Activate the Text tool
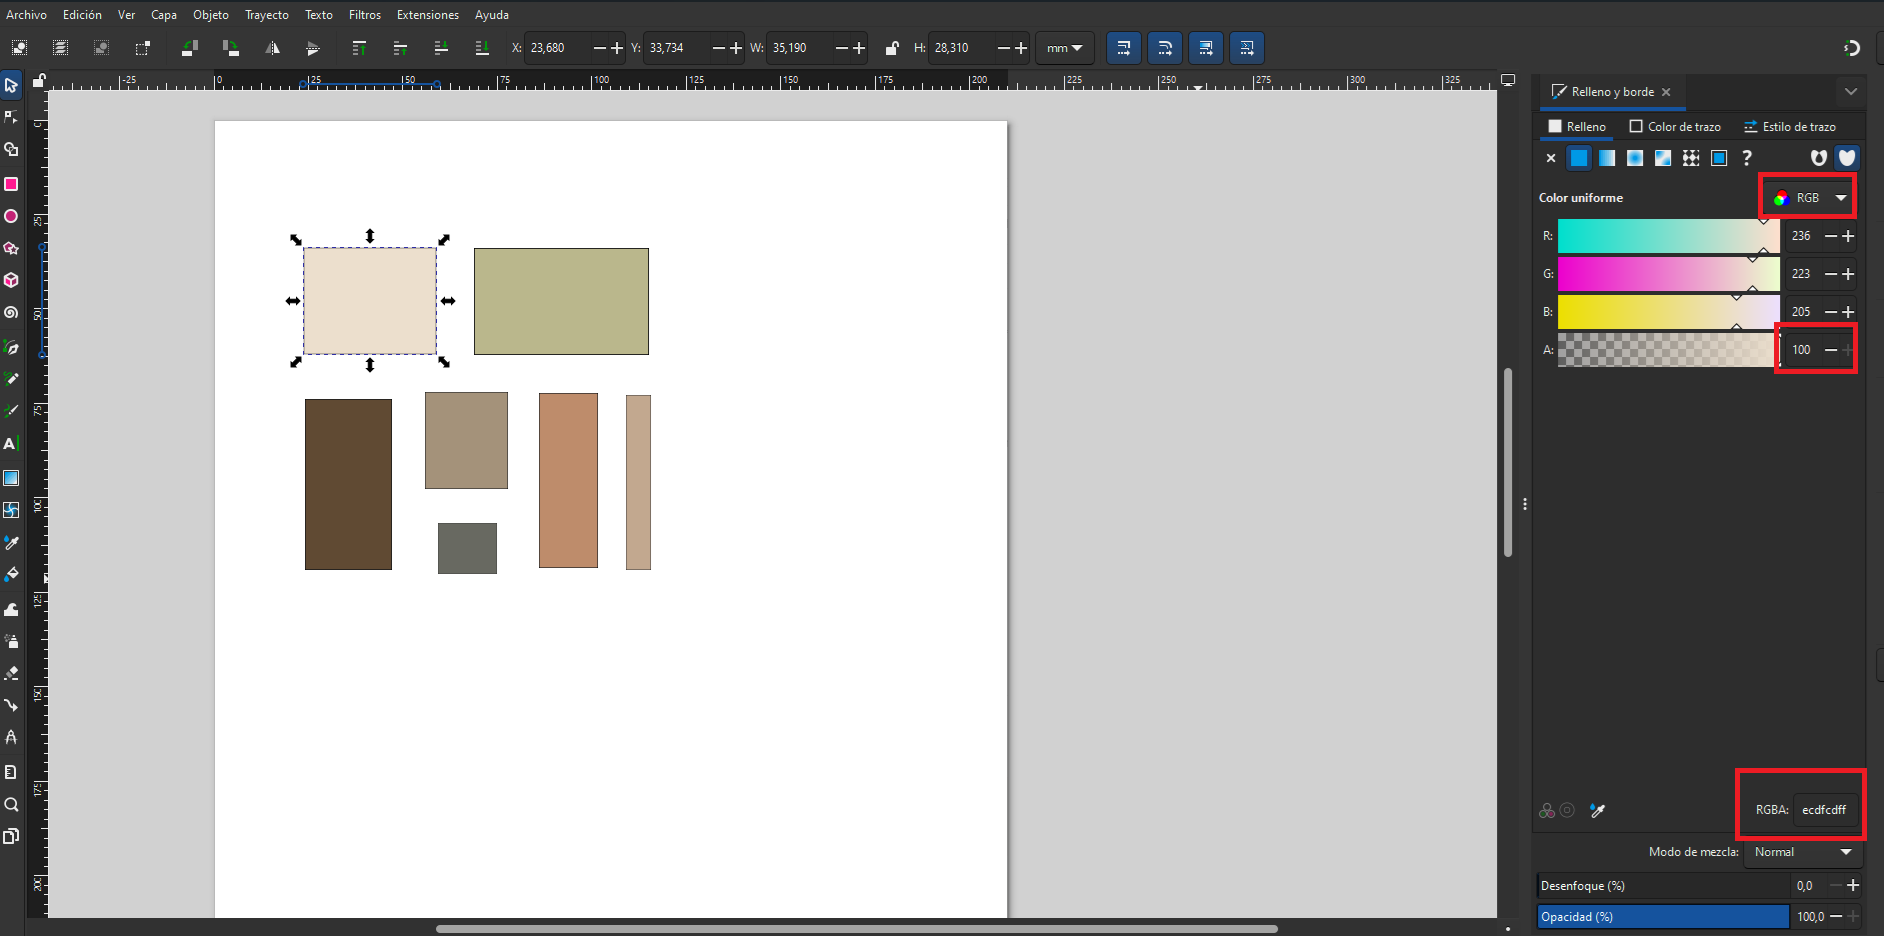Screen dimensions: 1884x936 point(11,443)
